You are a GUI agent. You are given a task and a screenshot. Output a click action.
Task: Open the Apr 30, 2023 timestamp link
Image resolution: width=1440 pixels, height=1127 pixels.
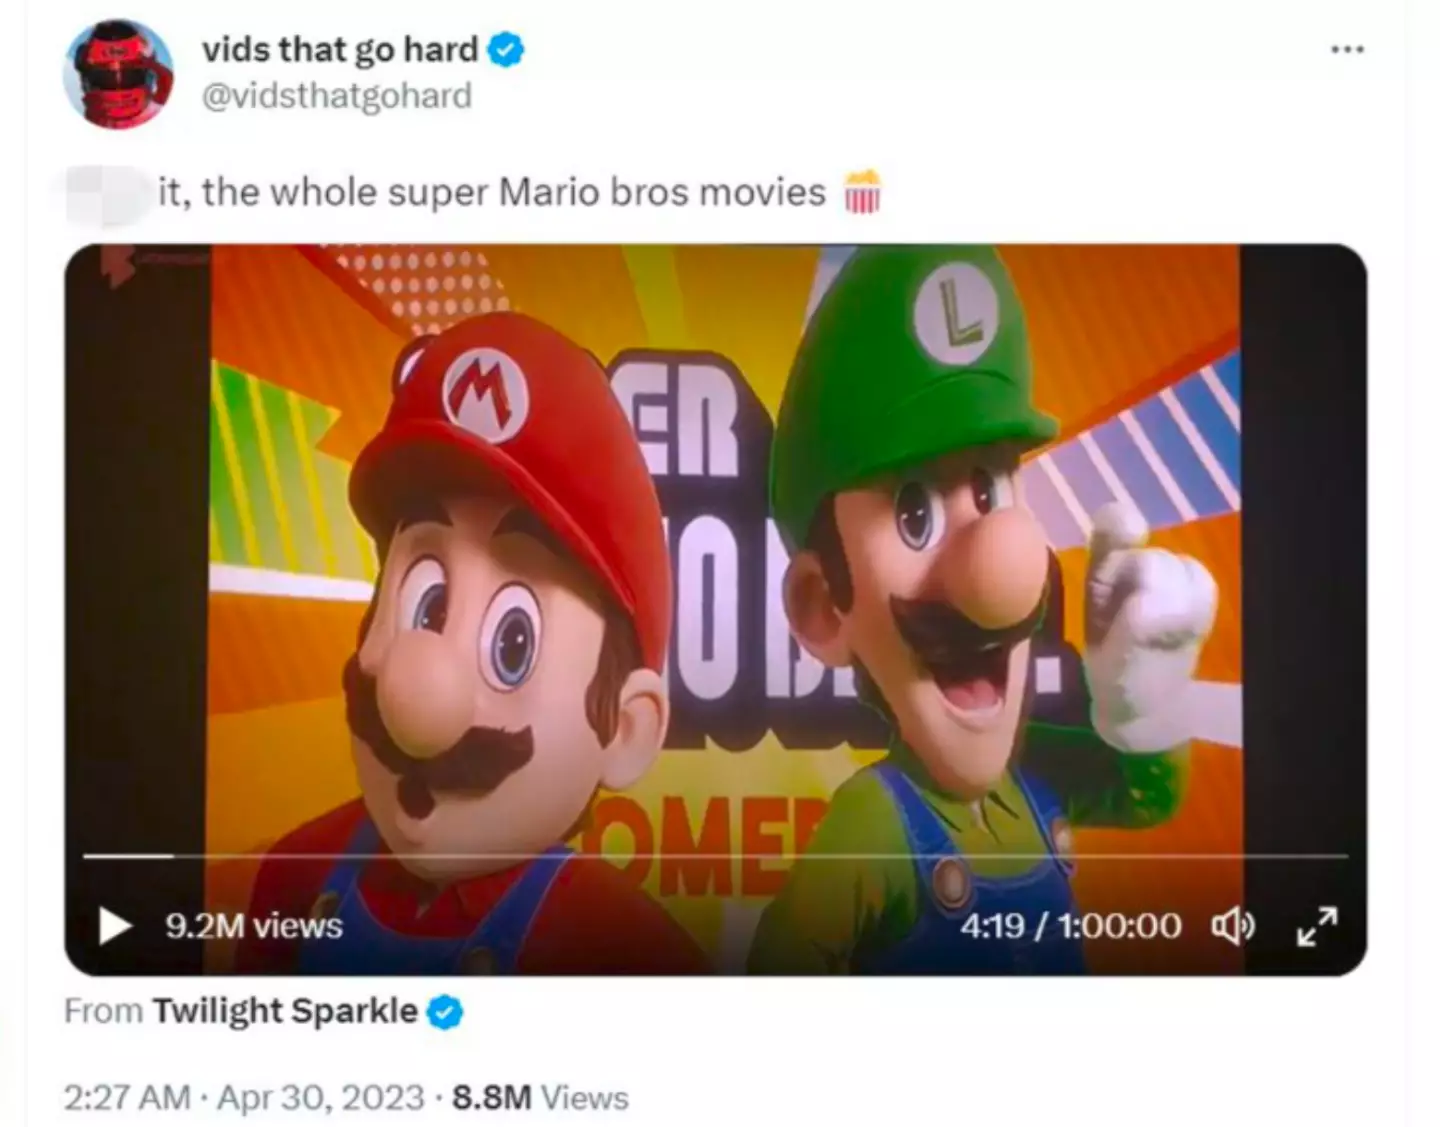320,1097
